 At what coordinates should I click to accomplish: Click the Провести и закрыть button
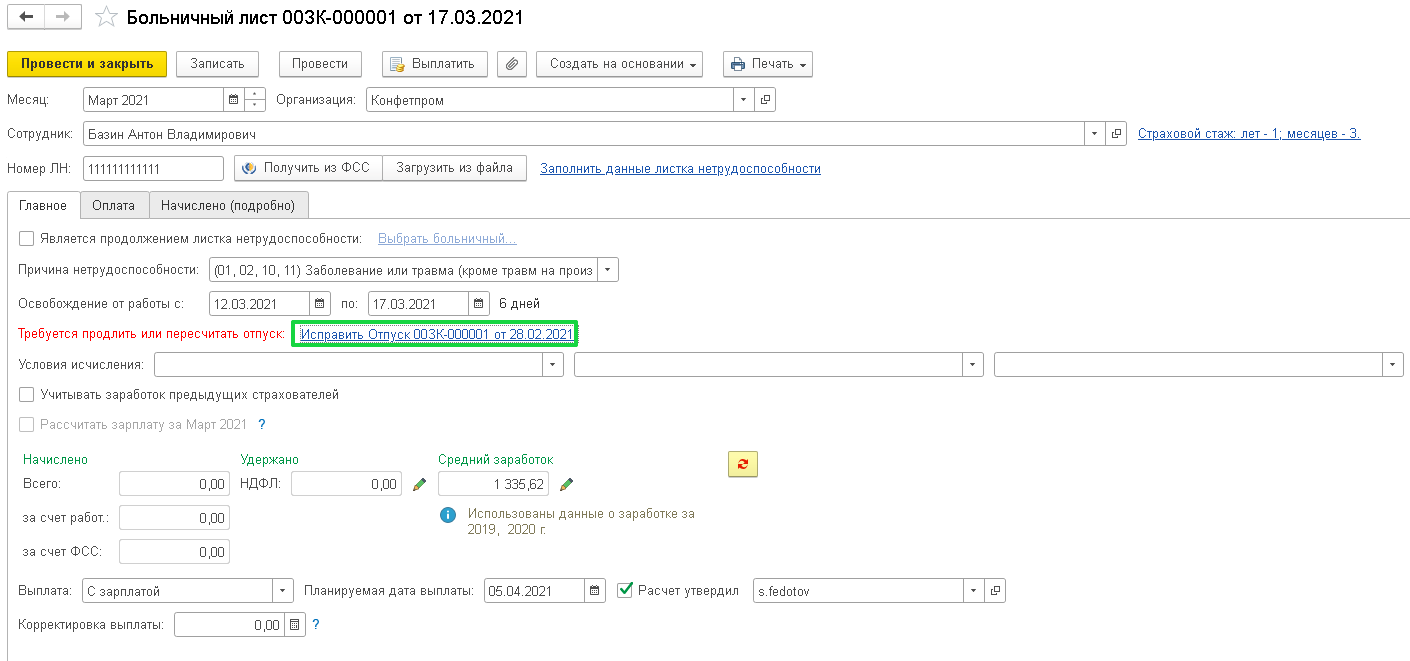[x=87, y=64]
